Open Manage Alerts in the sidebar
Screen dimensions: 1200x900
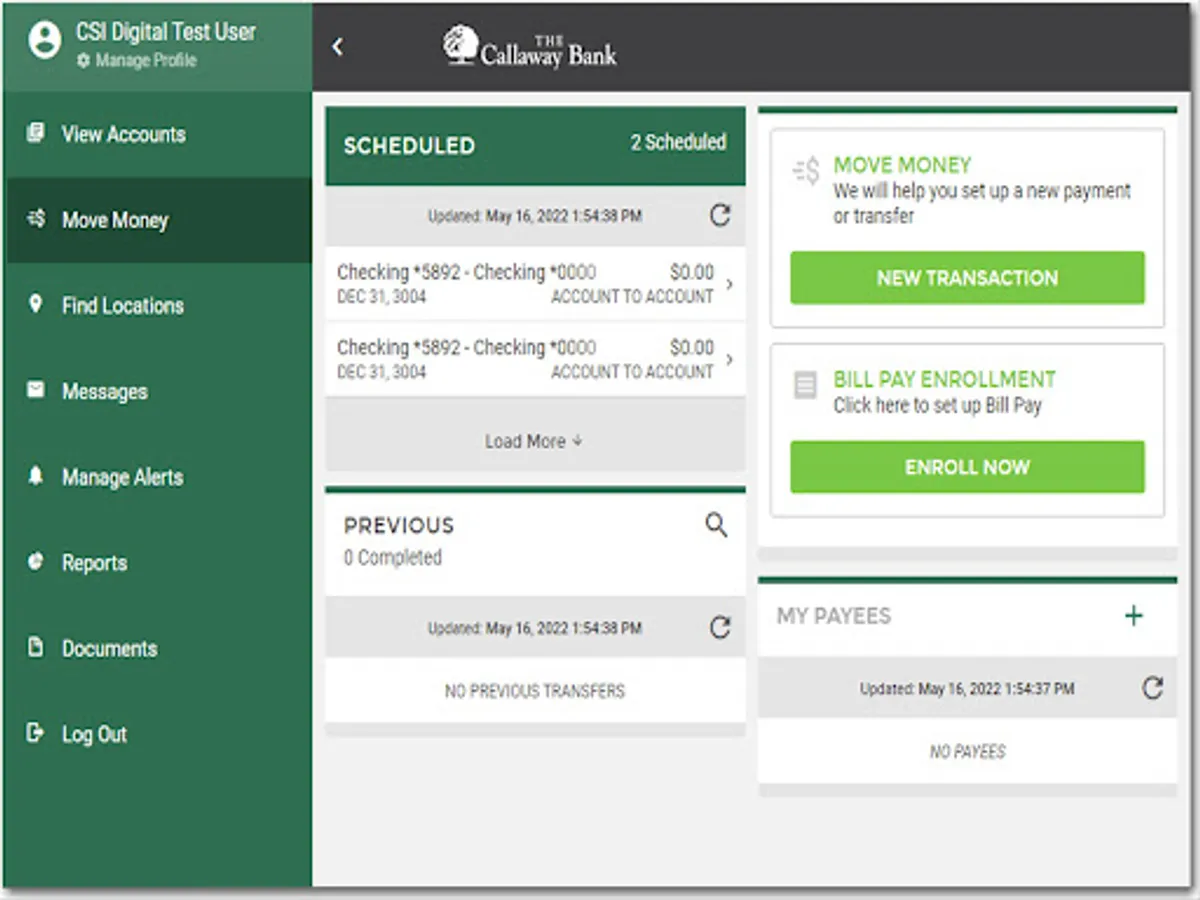157,478
